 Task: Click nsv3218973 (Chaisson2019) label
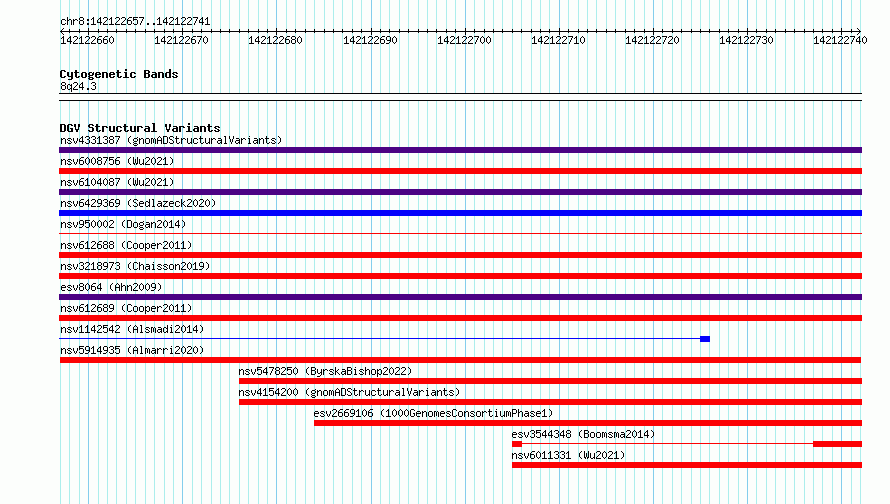[x=135, y=266]
